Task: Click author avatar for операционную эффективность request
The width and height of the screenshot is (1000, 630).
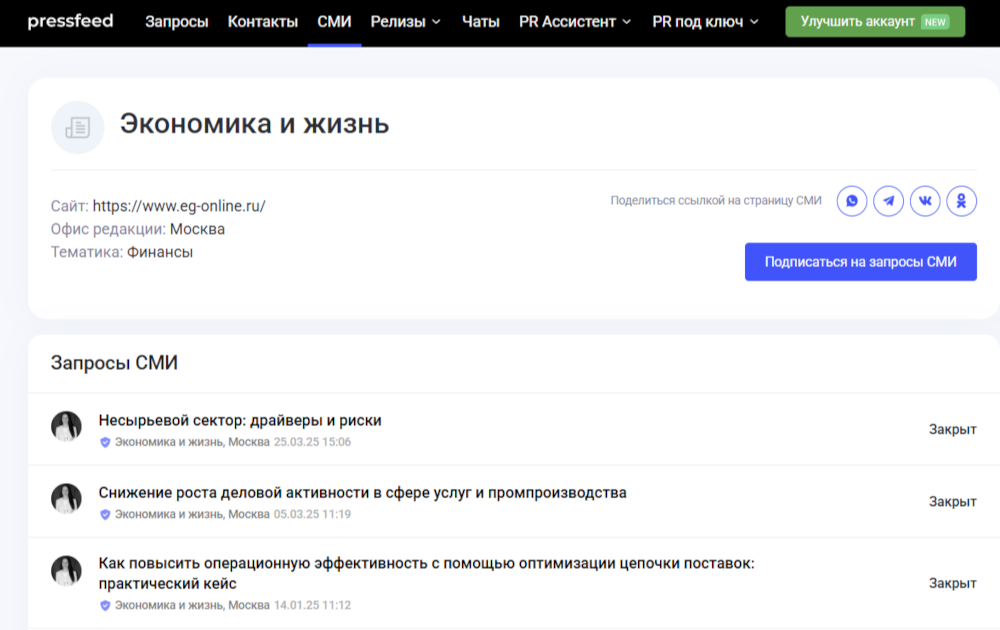Action: point(66,570)
